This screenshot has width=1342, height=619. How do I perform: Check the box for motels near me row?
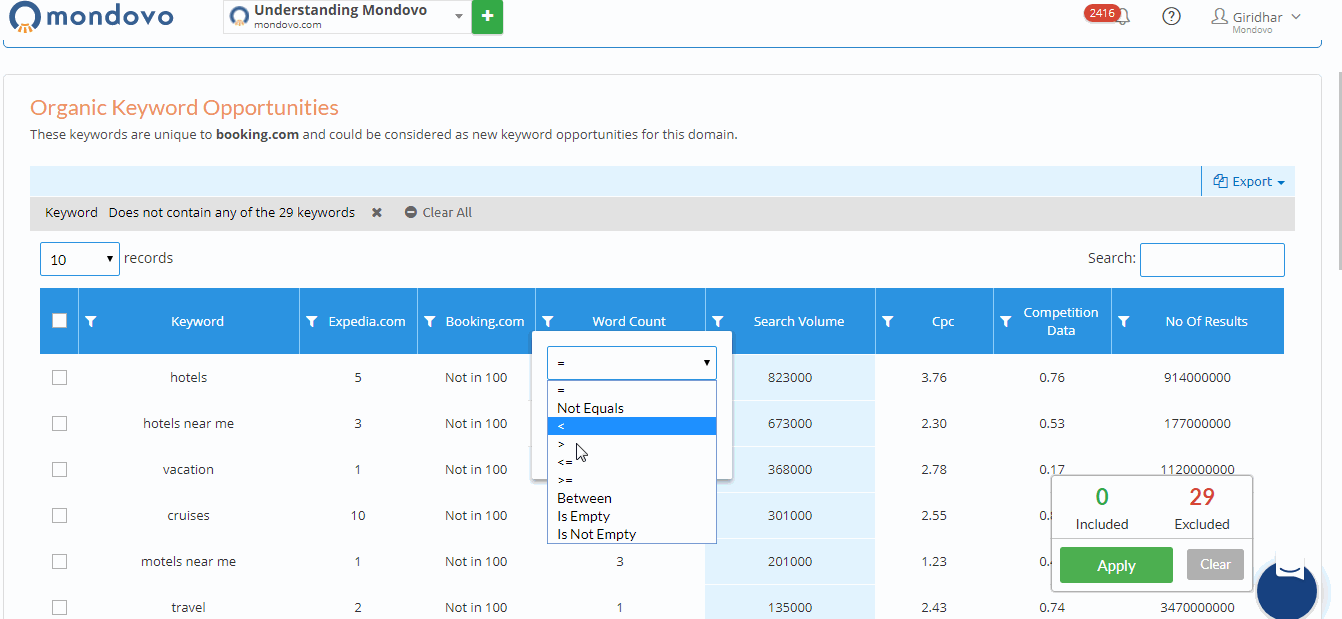pos(59,561)
